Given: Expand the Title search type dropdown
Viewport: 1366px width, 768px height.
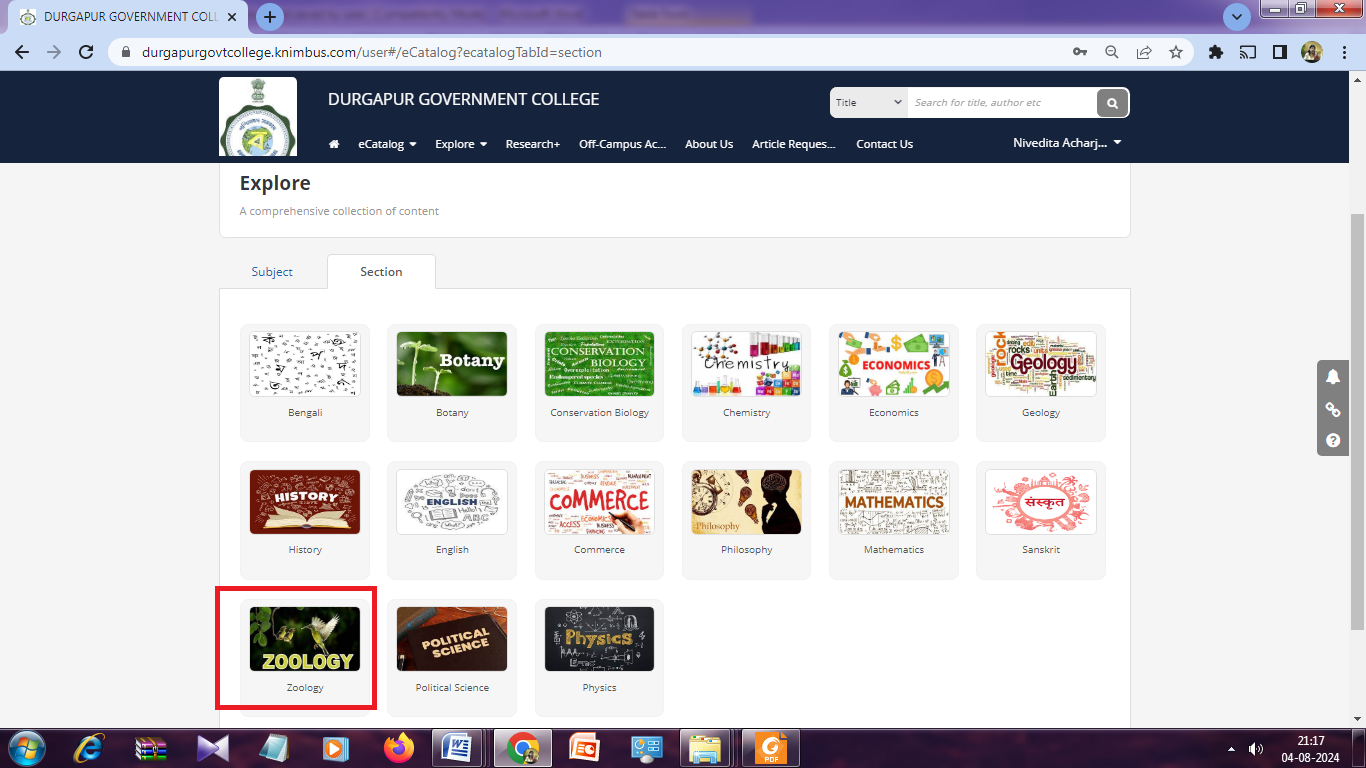Looking at the screenshot, I should tap(868, 103).
